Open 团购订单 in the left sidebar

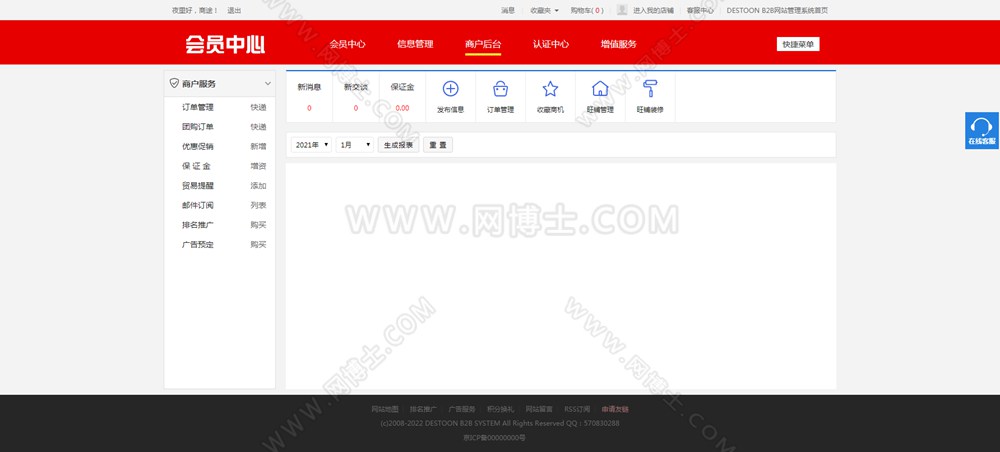tap(198, 127)
